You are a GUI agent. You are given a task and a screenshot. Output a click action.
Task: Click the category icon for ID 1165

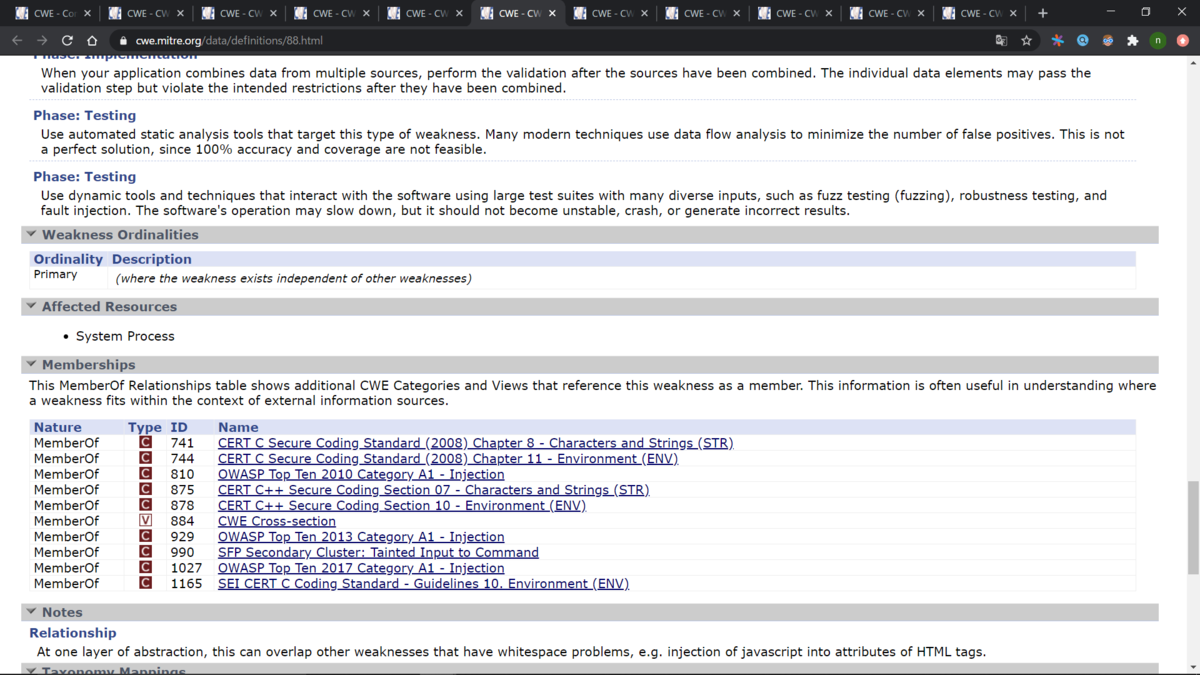(x=145, y=583)
